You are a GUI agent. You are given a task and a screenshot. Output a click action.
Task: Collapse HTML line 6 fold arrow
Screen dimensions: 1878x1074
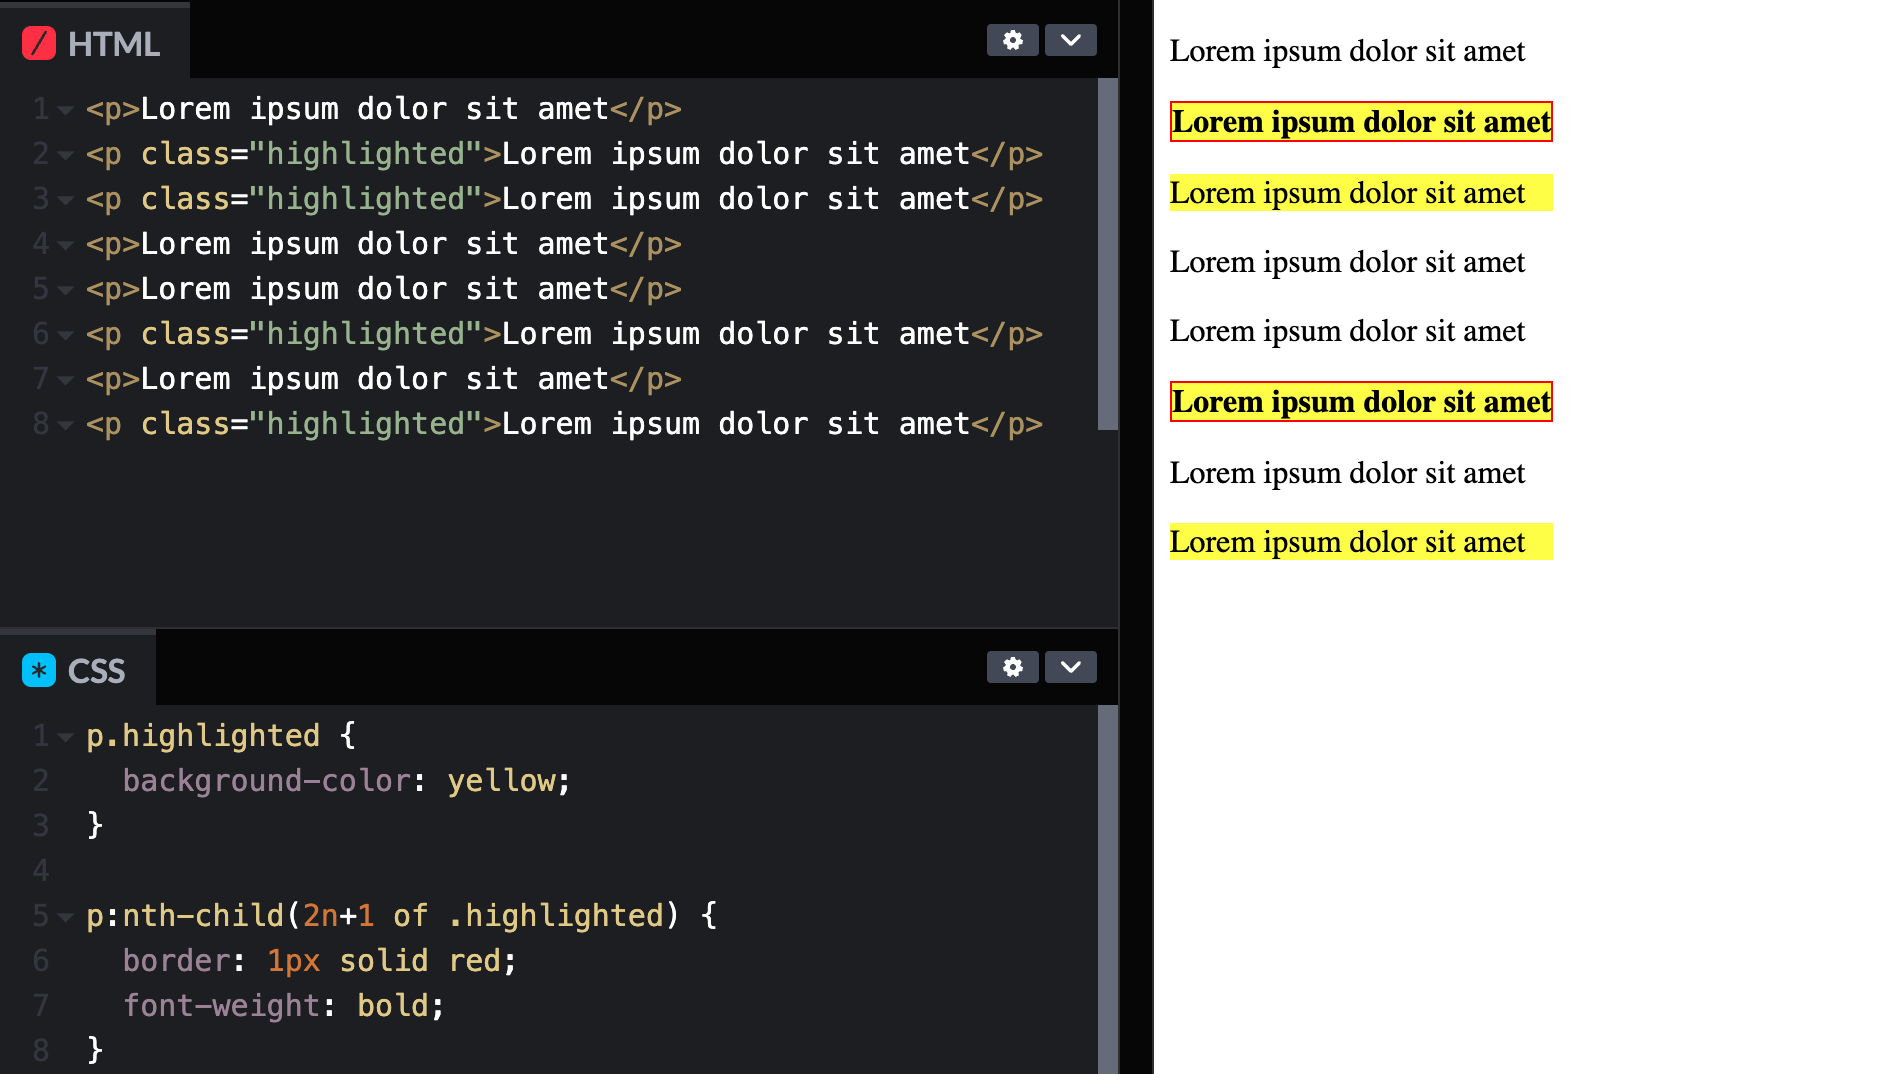[66, 335]
